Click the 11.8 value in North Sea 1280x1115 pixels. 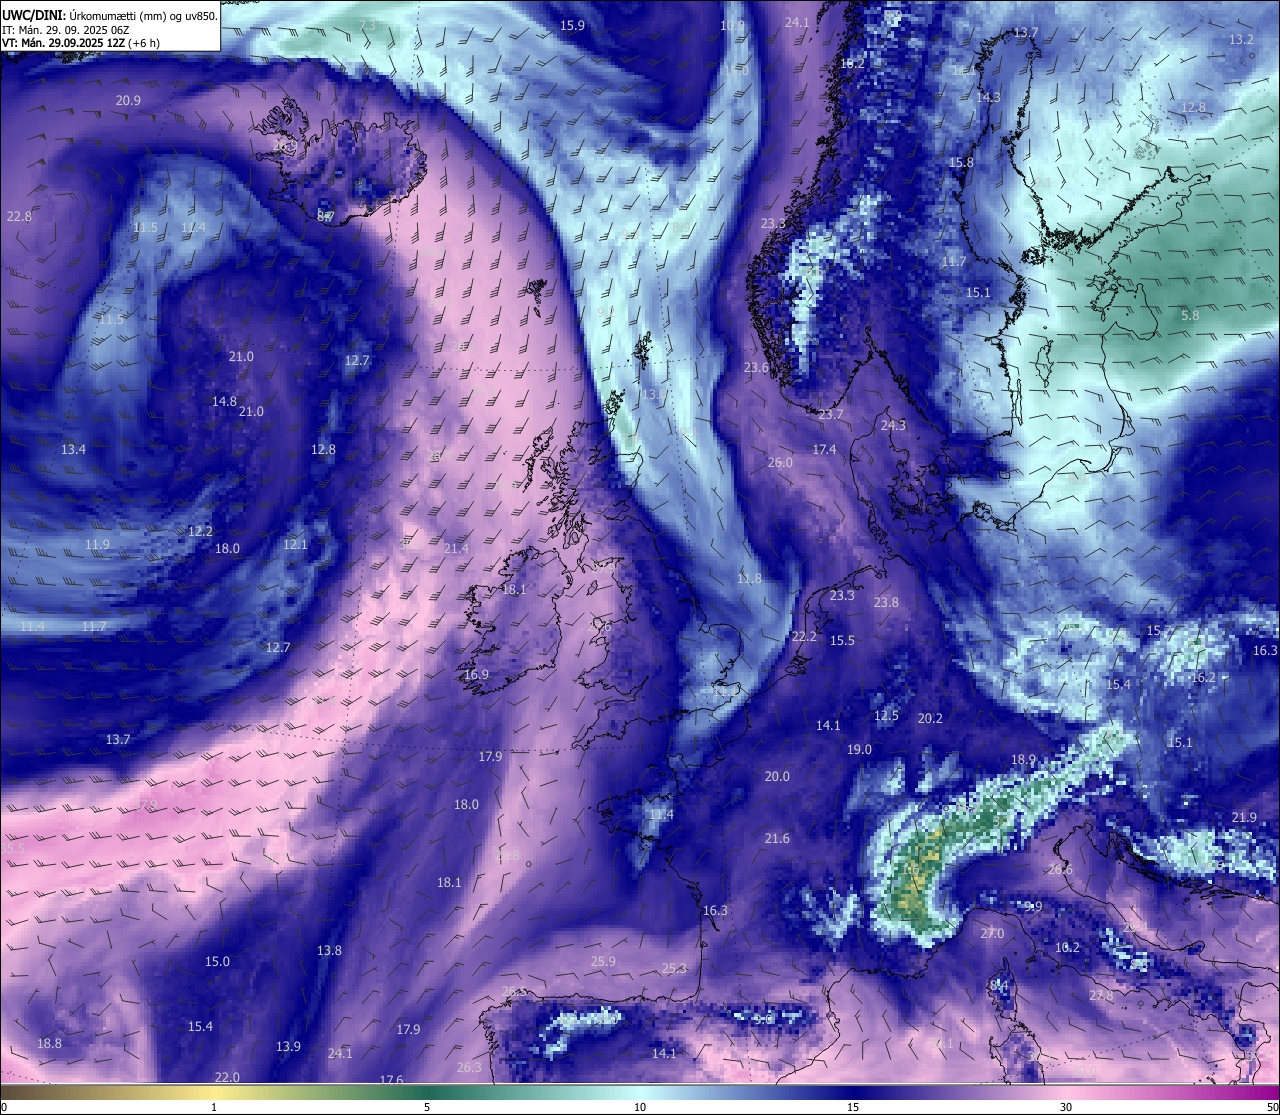tap(749, 579)
